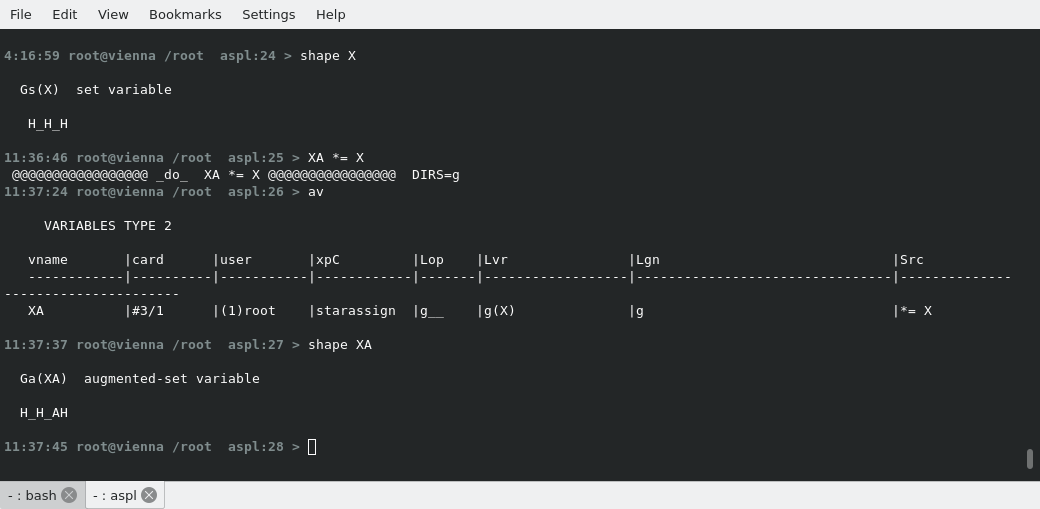Switch to the bash tab
The height and width of the screenshot is (509, 1040).
point(32,495)
